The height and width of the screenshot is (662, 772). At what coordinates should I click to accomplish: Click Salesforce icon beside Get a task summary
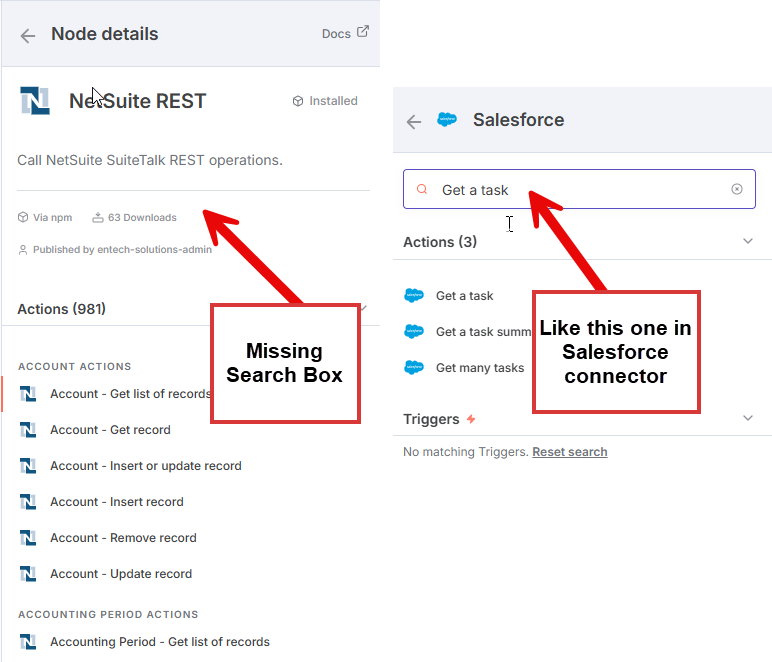coord(414,331)
